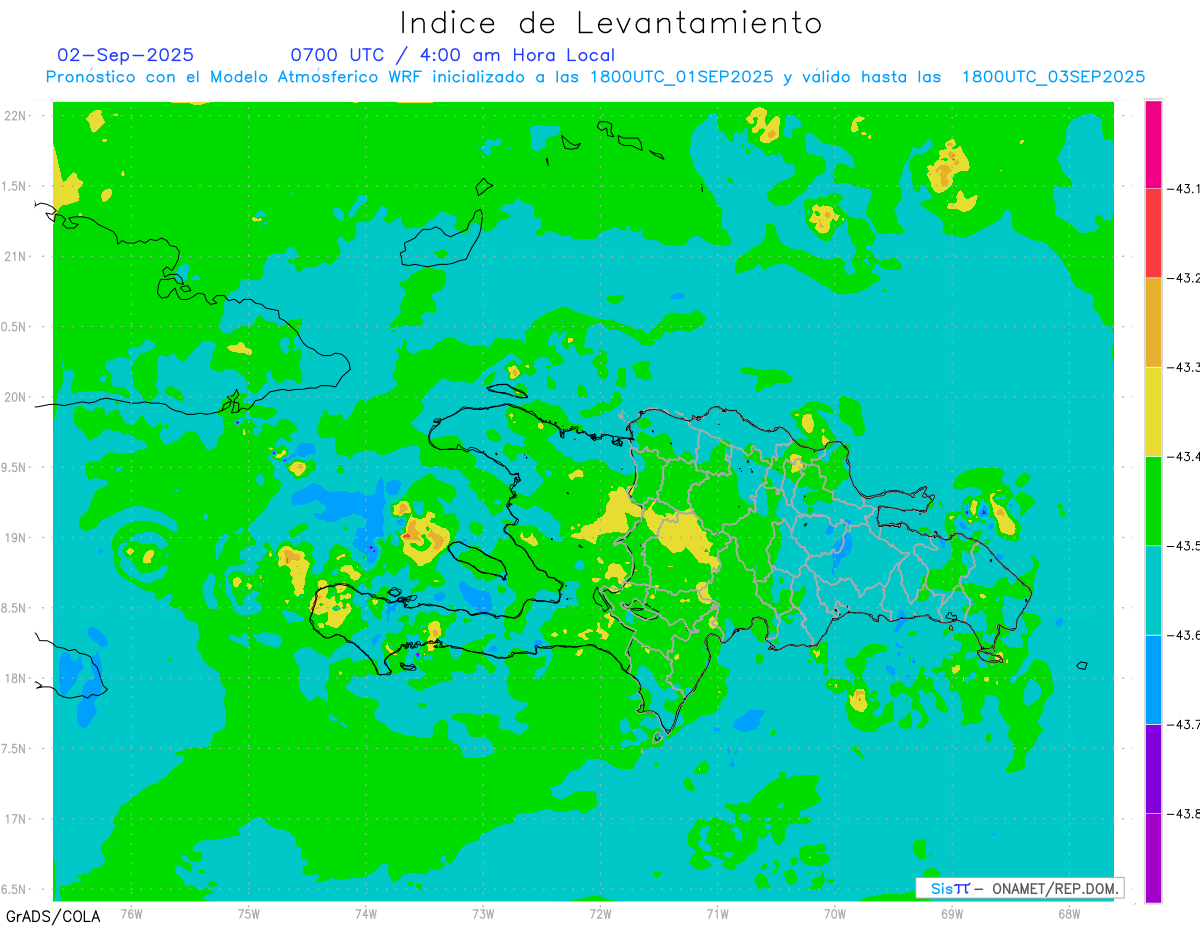The height and width of the screenshot is (927, 1200).
Task: Select the longitude label "73W"
Action: (x=483, y=913)
